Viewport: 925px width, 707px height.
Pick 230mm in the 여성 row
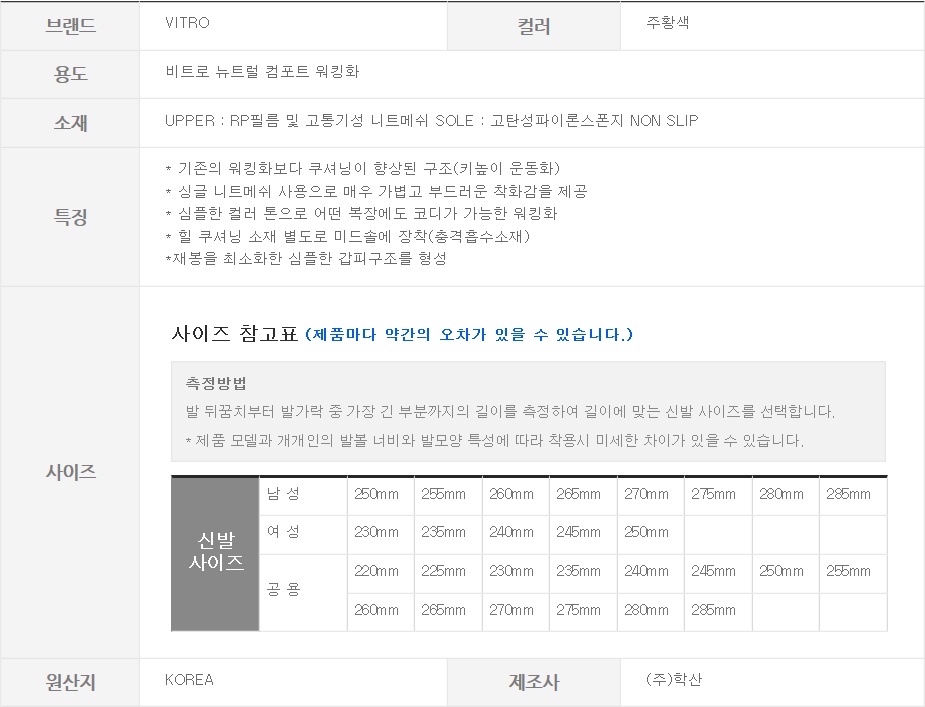coord(376,532)
